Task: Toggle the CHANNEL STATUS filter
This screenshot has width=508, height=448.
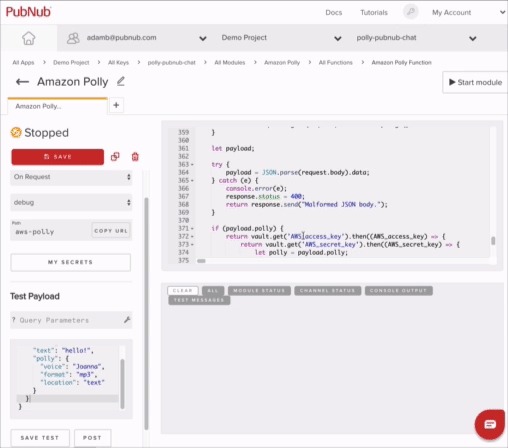Action: (x=327, y=291)
